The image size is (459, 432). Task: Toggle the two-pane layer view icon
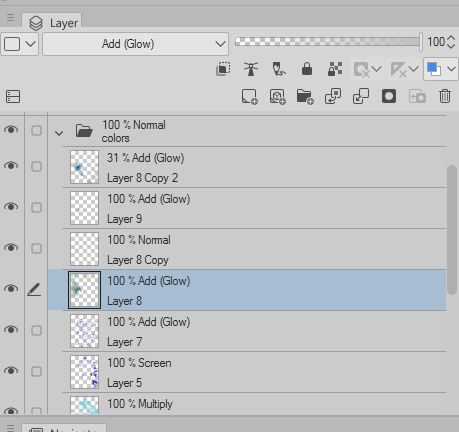point(13,97)
